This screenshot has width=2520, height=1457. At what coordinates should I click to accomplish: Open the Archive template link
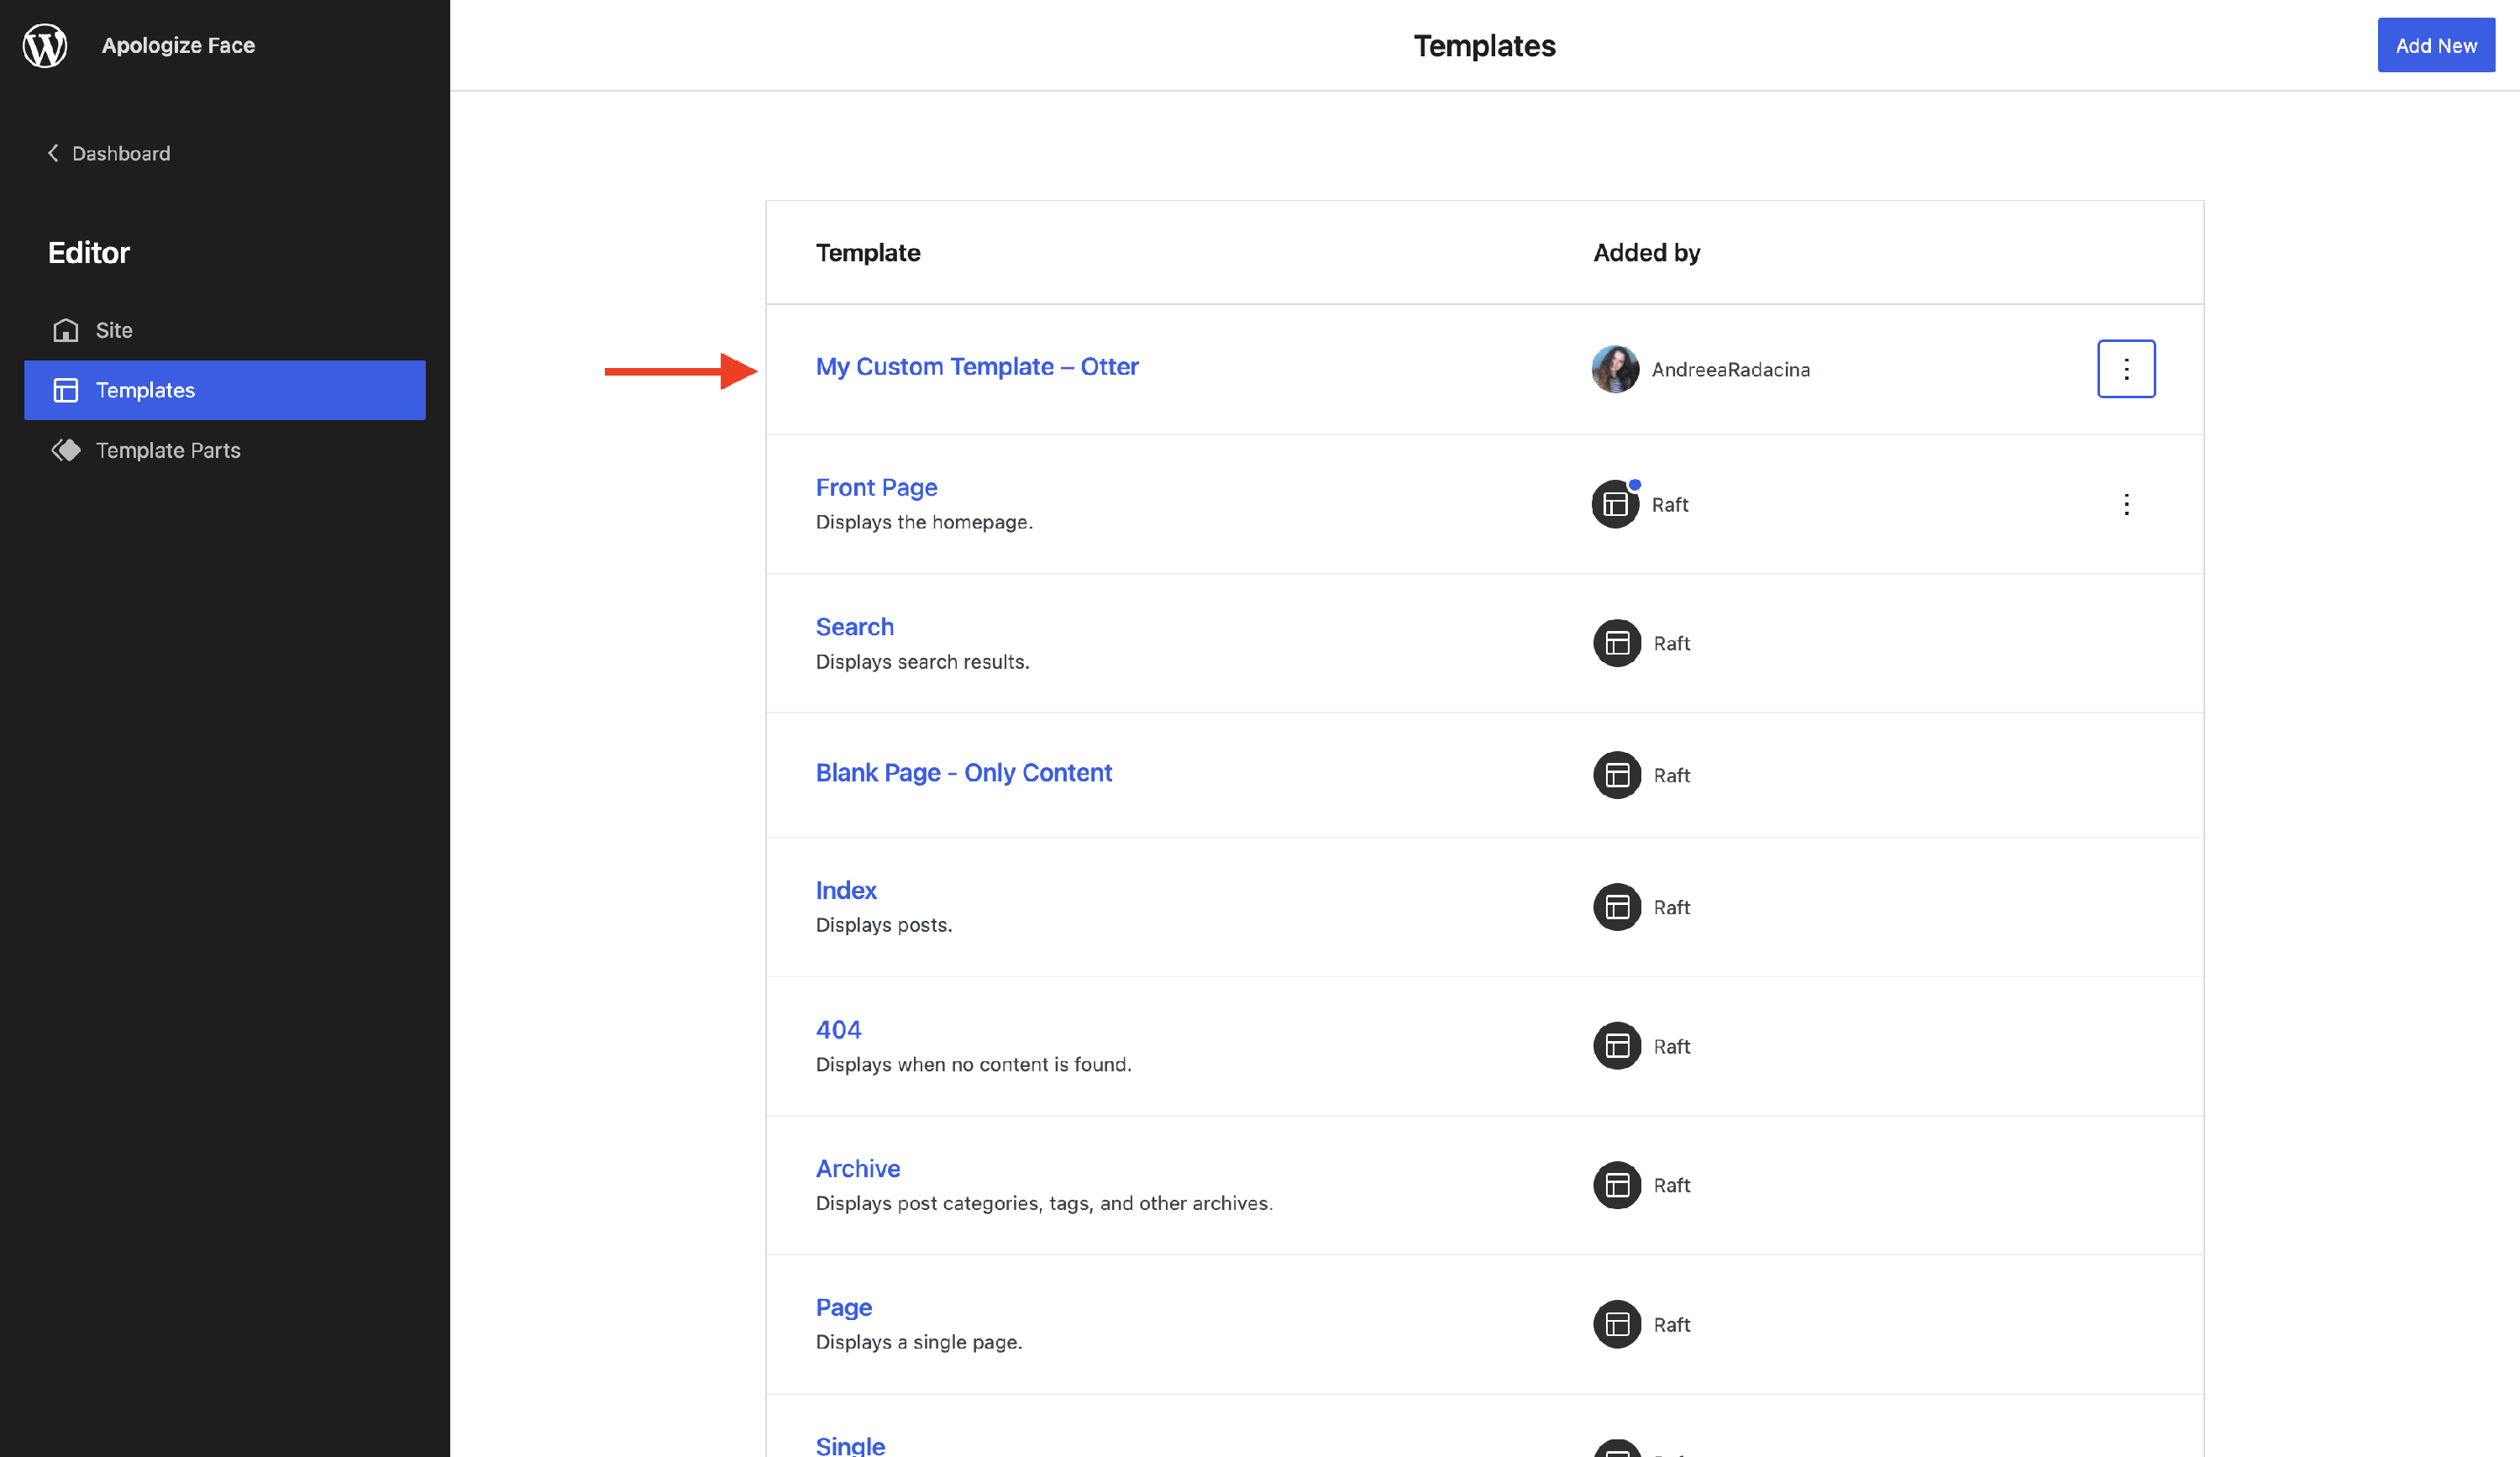click(x=857, y=1168)
